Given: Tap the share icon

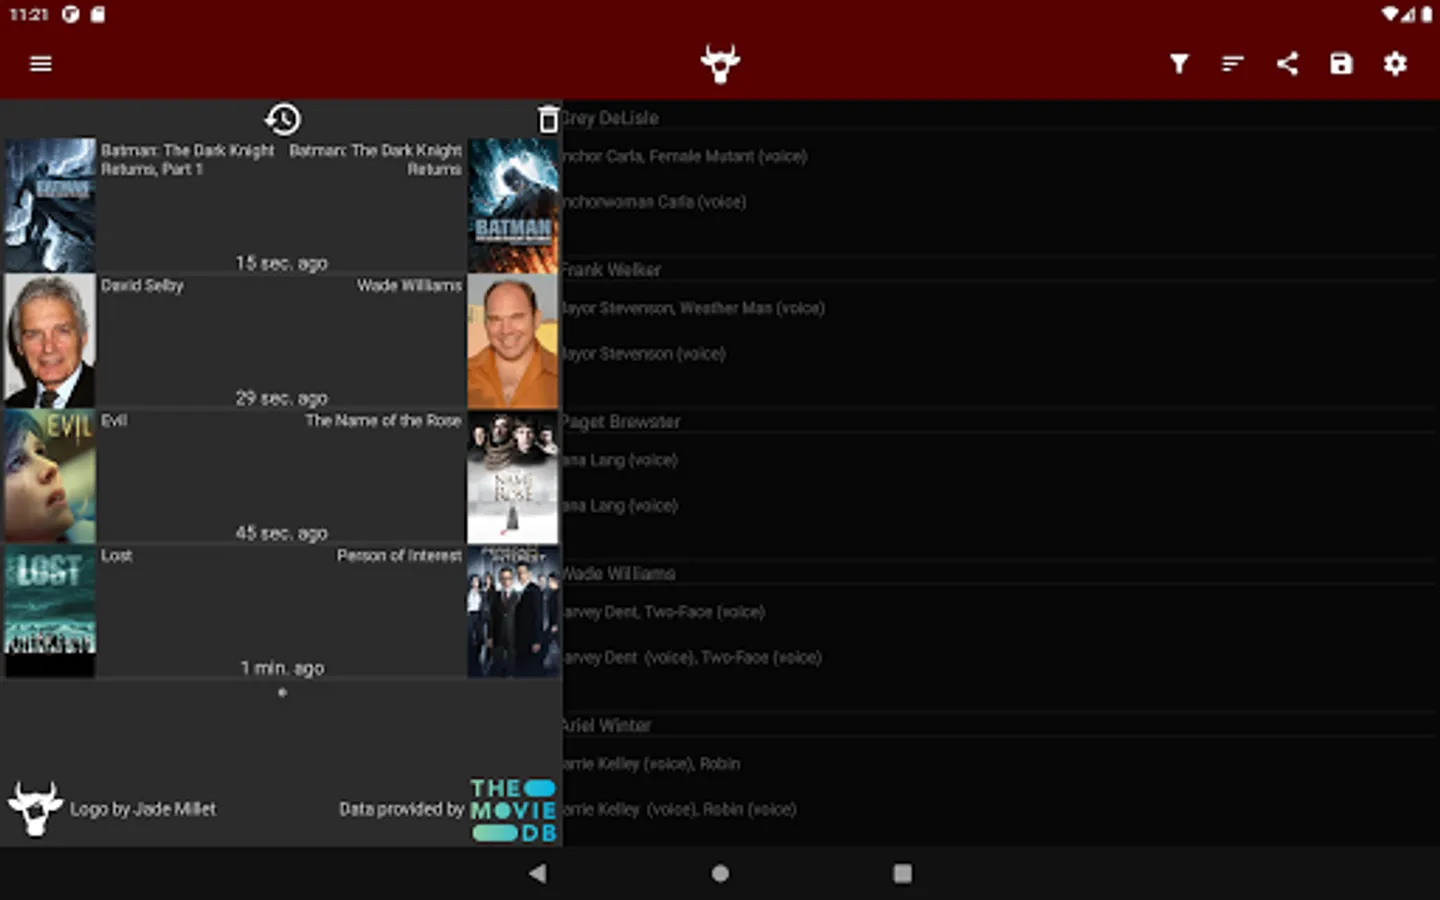Looking at the screenshot, I should [1287, 64].
